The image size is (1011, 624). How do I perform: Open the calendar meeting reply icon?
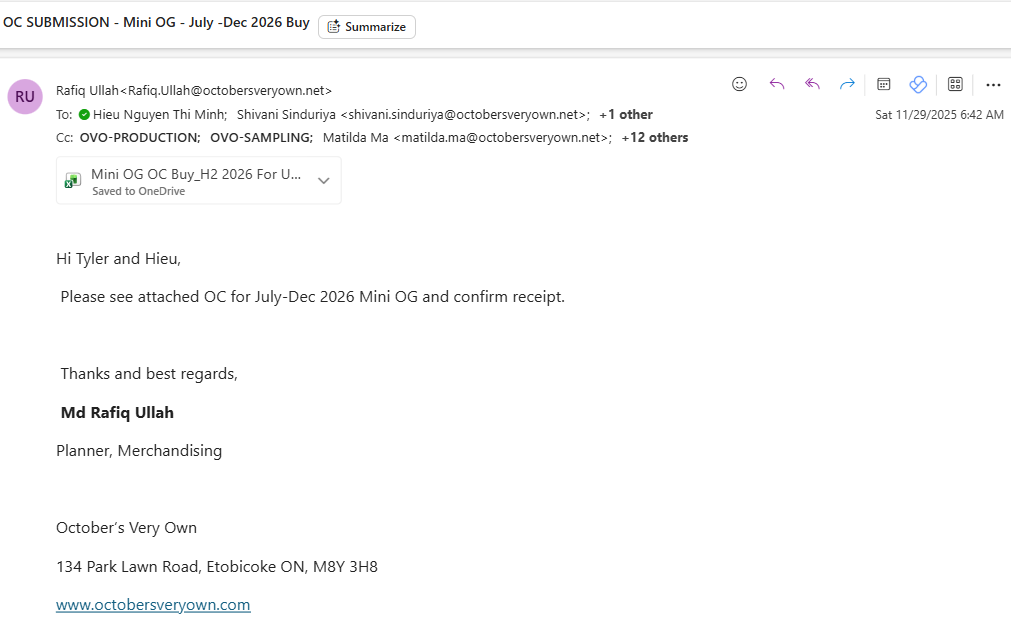[884, 84]
